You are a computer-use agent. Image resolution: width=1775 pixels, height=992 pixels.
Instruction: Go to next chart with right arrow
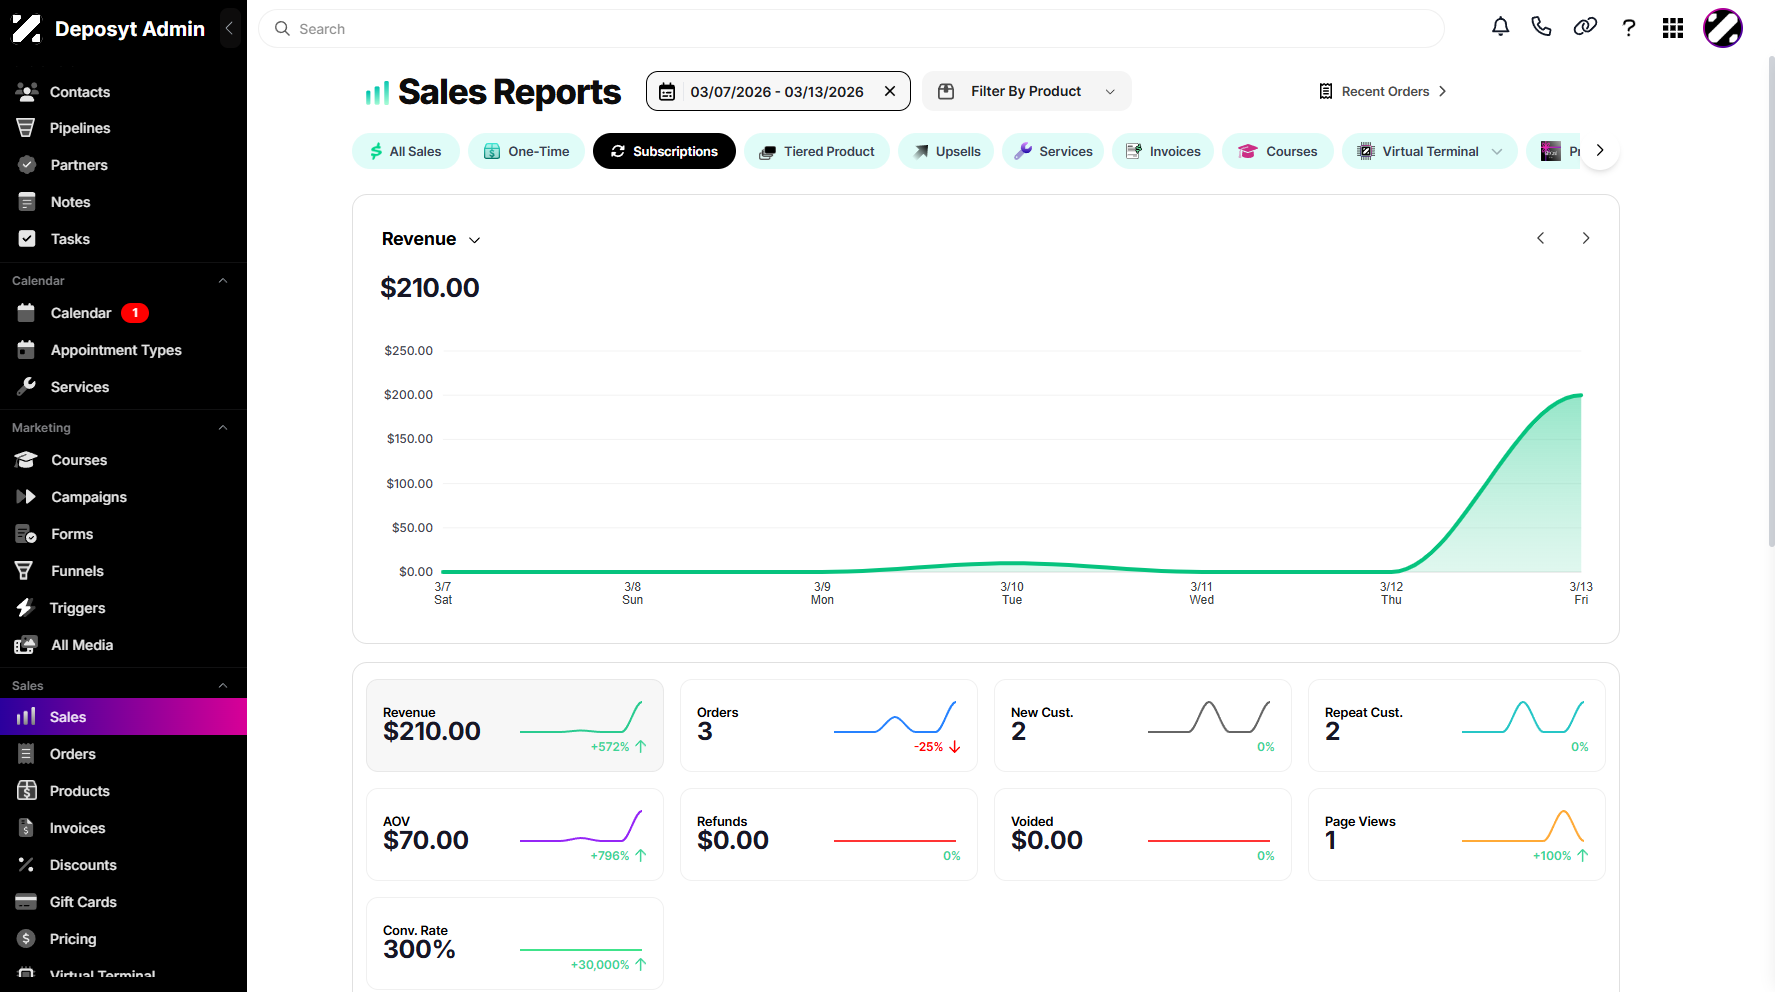point(1586,238)
